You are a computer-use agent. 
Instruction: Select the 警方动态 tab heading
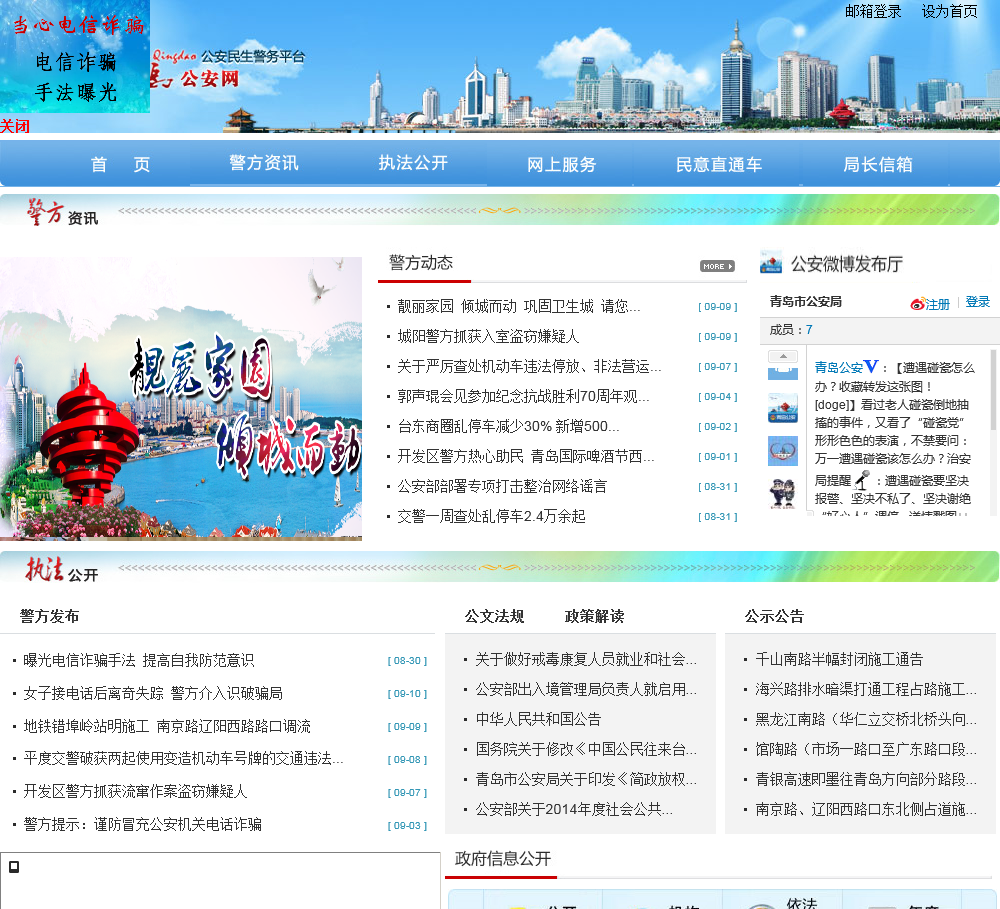[x=421, y=262]
